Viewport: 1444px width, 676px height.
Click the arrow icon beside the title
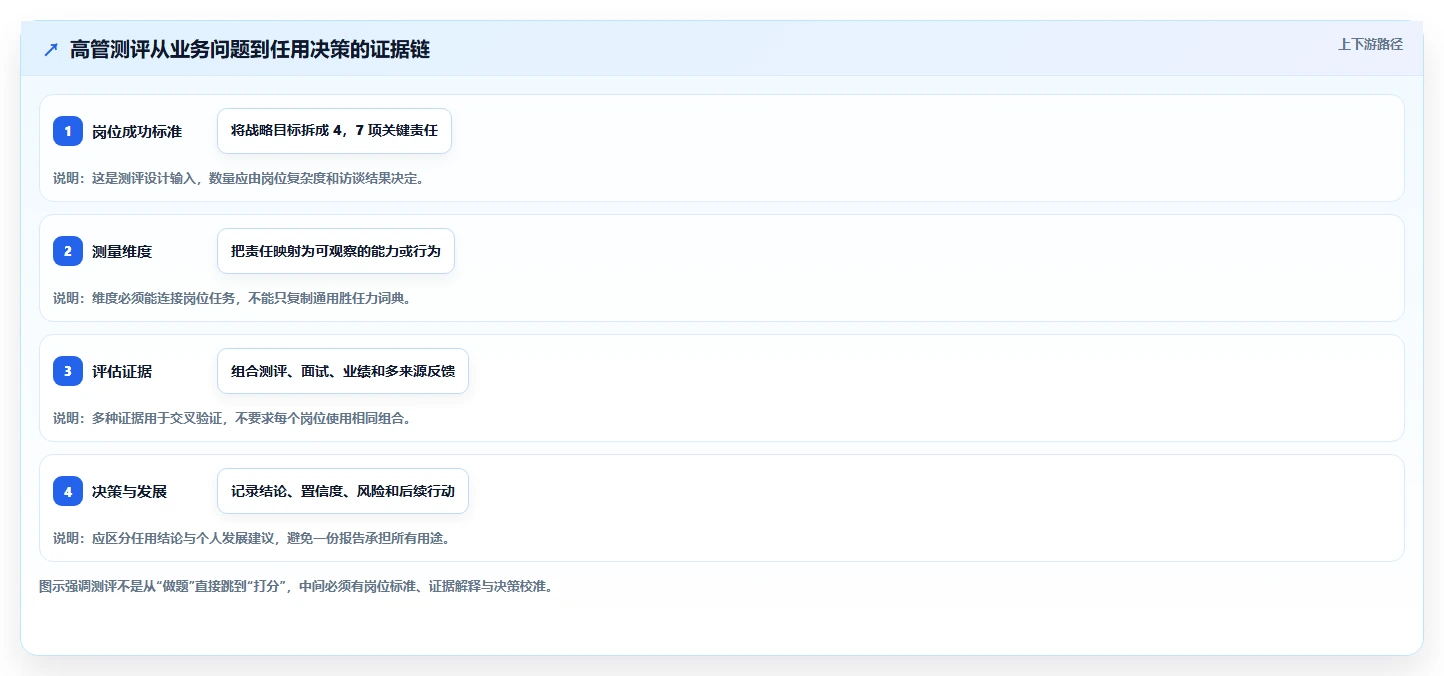[51, 50]
